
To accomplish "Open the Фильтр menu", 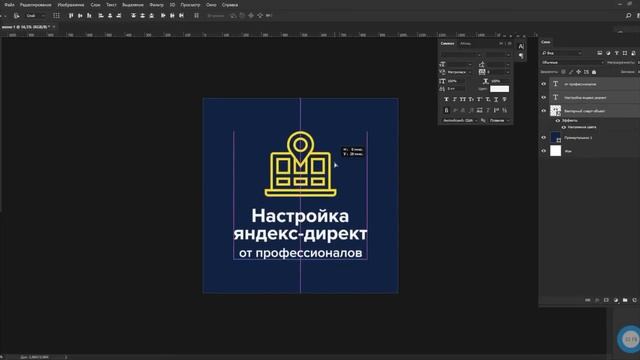I will 156,5.
